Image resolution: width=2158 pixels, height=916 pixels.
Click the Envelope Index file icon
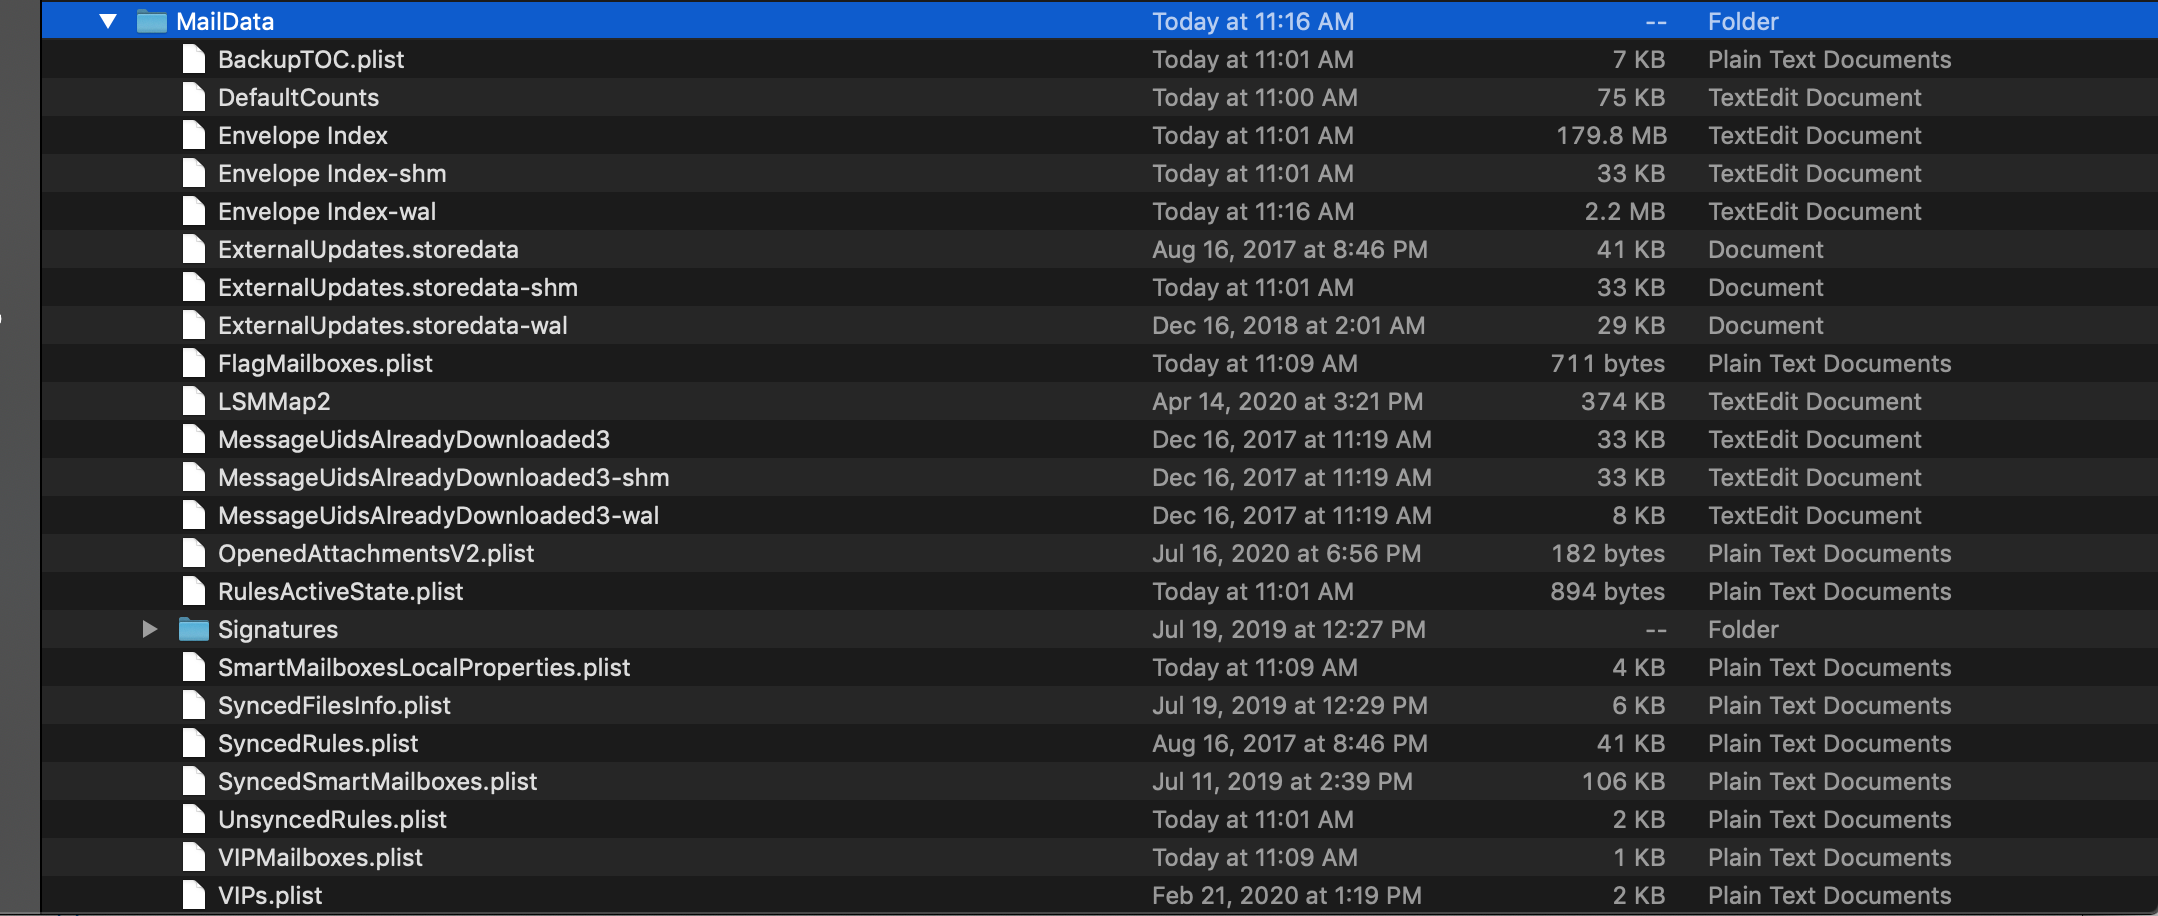coord(194,135)
